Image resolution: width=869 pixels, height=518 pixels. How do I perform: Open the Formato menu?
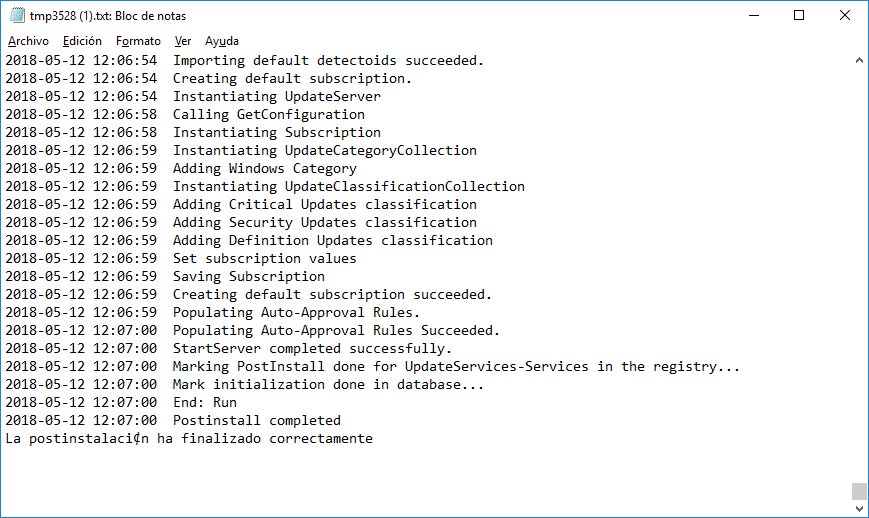(x=138, y=41)
